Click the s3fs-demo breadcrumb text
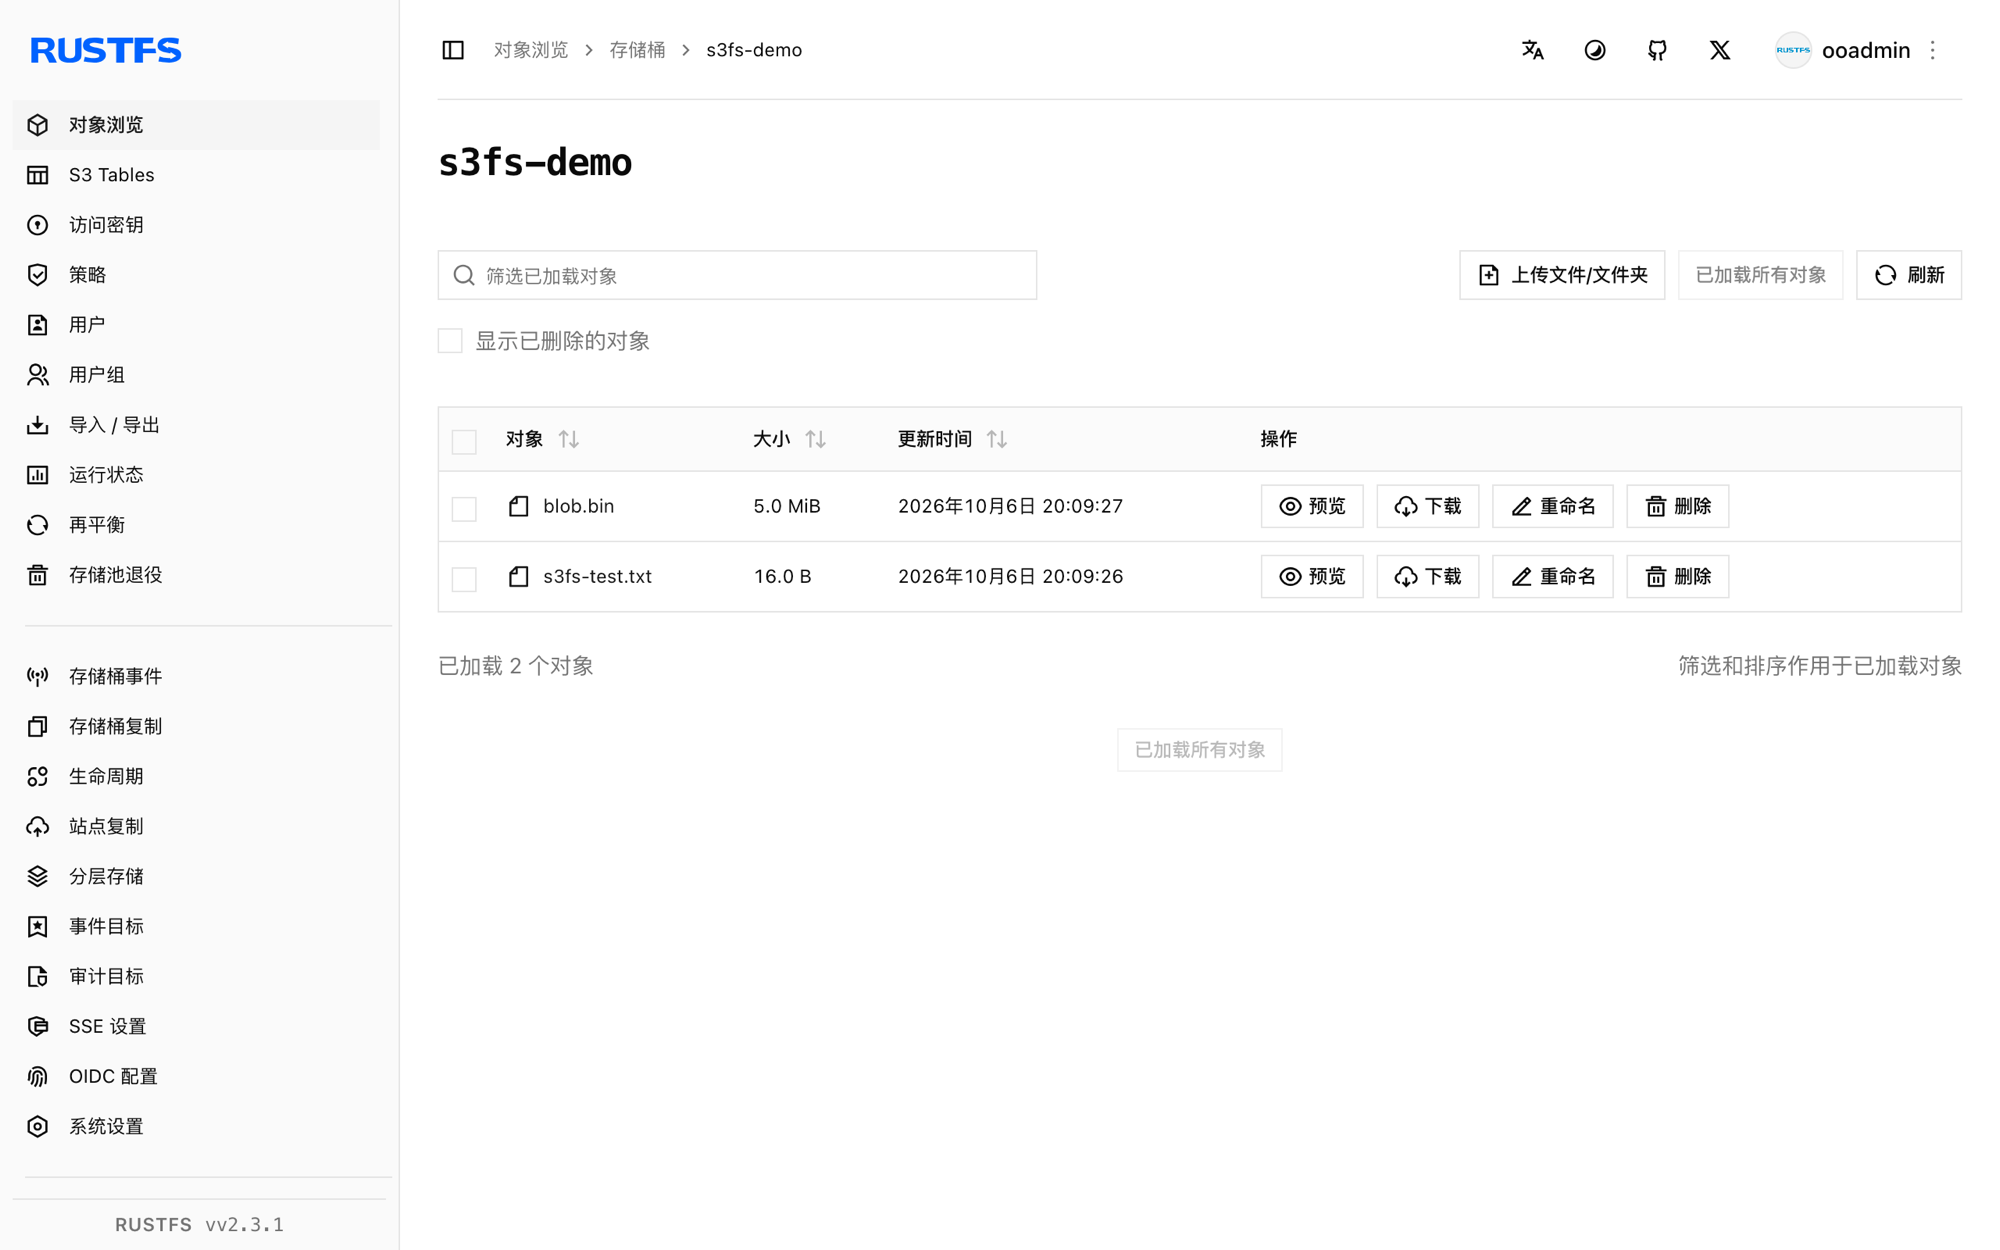 (x=754, y=50)
